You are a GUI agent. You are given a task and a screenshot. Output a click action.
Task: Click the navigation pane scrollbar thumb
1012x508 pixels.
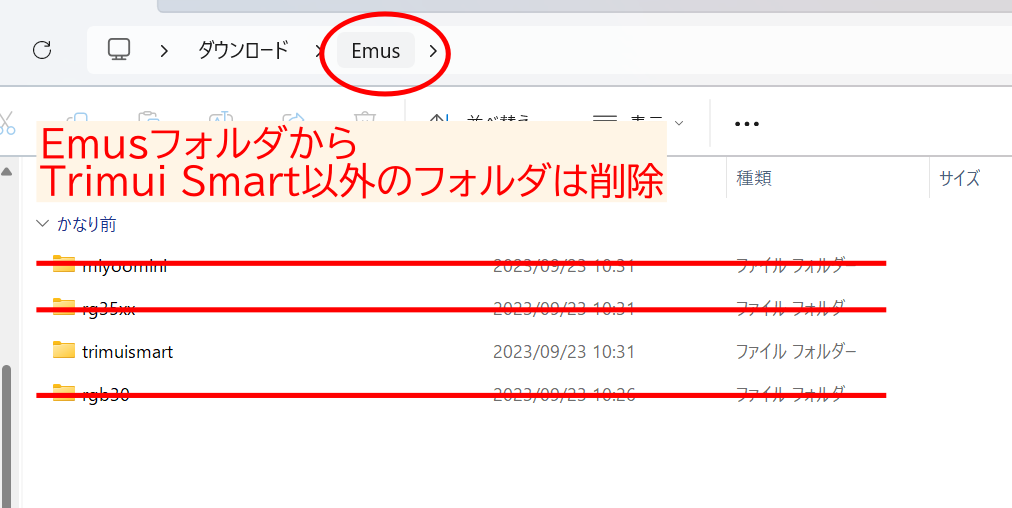6,436
